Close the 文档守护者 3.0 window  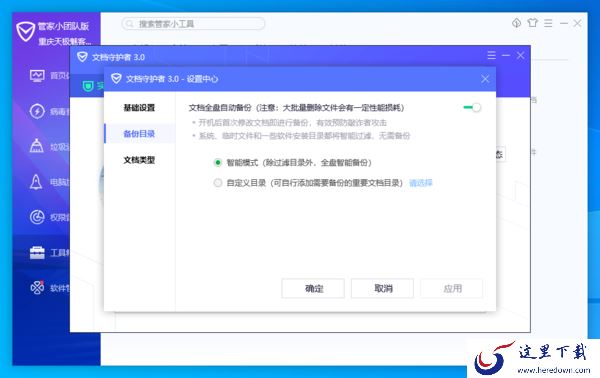pos(520,55)
